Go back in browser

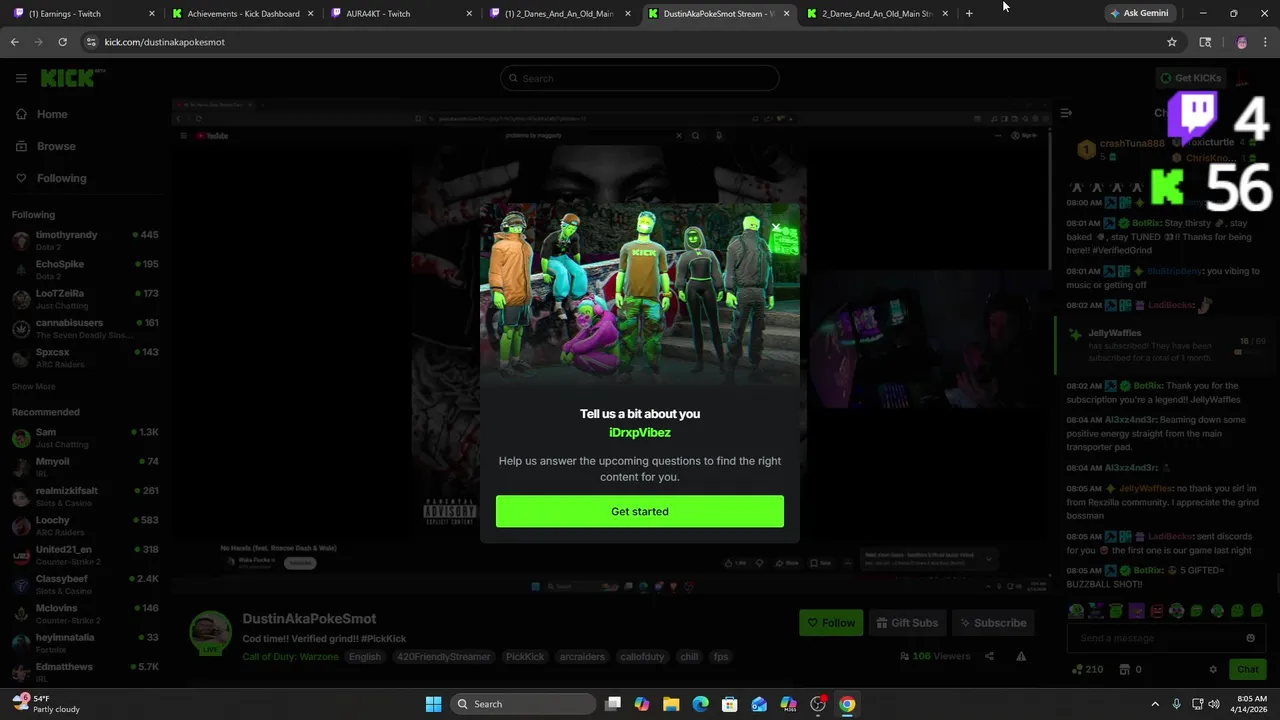[14, 42]
